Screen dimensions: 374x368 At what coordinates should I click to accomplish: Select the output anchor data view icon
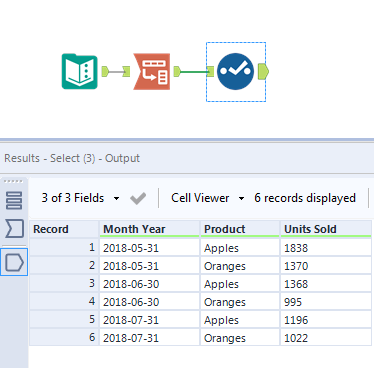(14, 262)
